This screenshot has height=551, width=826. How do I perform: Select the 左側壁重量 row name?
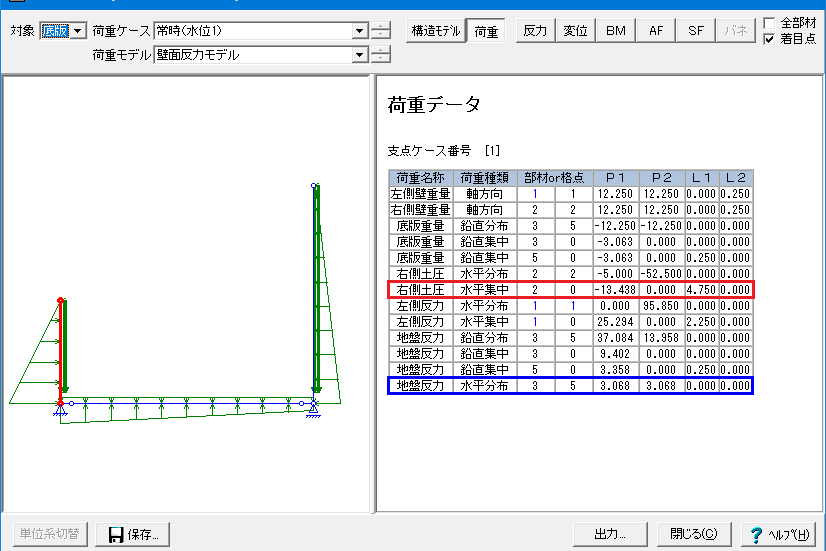[420, 194]
